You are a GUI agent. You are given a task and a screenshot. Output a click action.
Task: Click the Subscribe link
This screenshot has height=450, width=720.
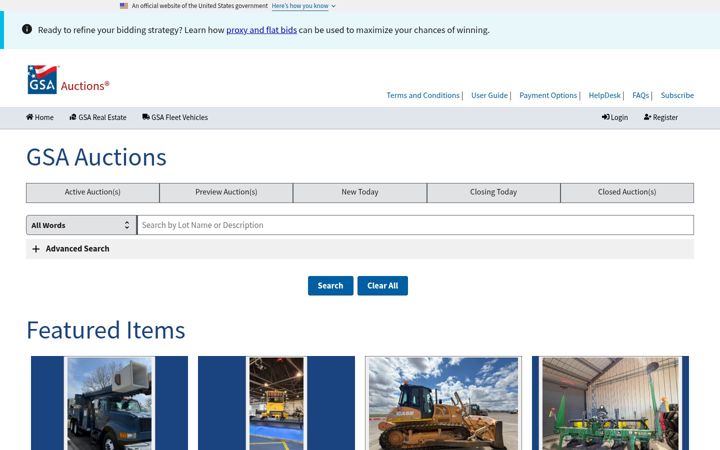pos(677,96)
